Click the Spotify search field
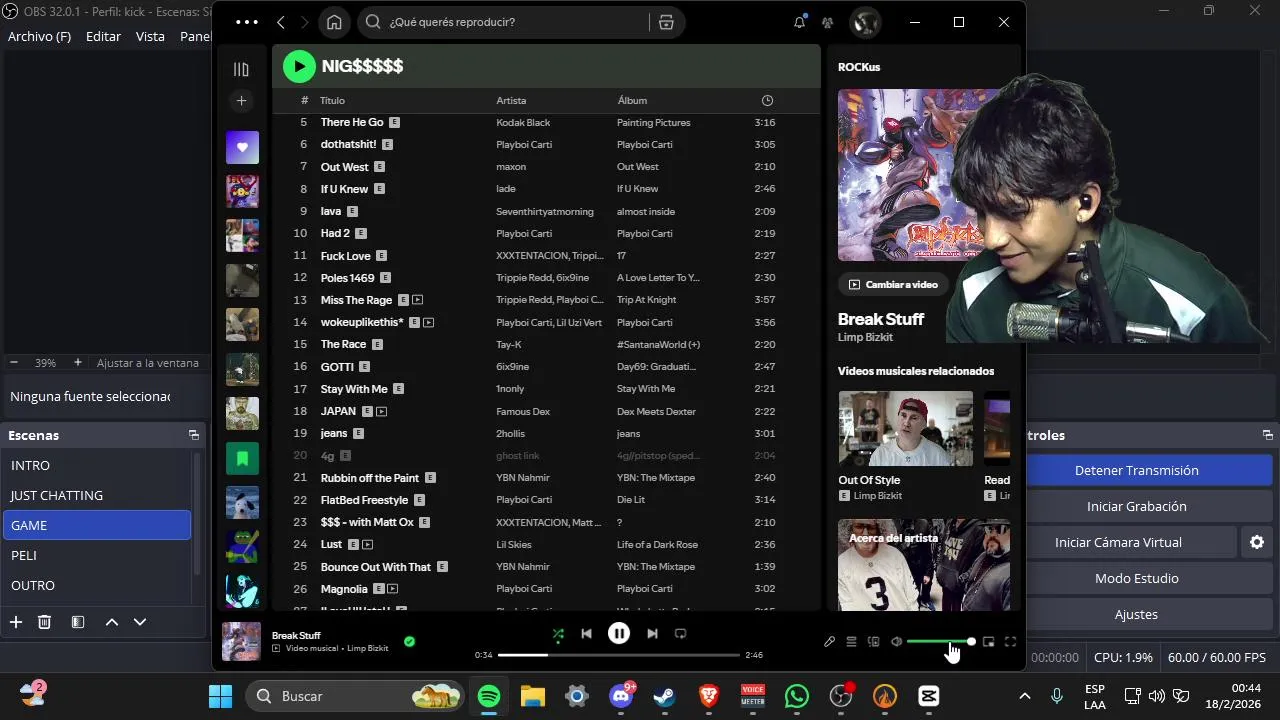 tap(516, 22)
